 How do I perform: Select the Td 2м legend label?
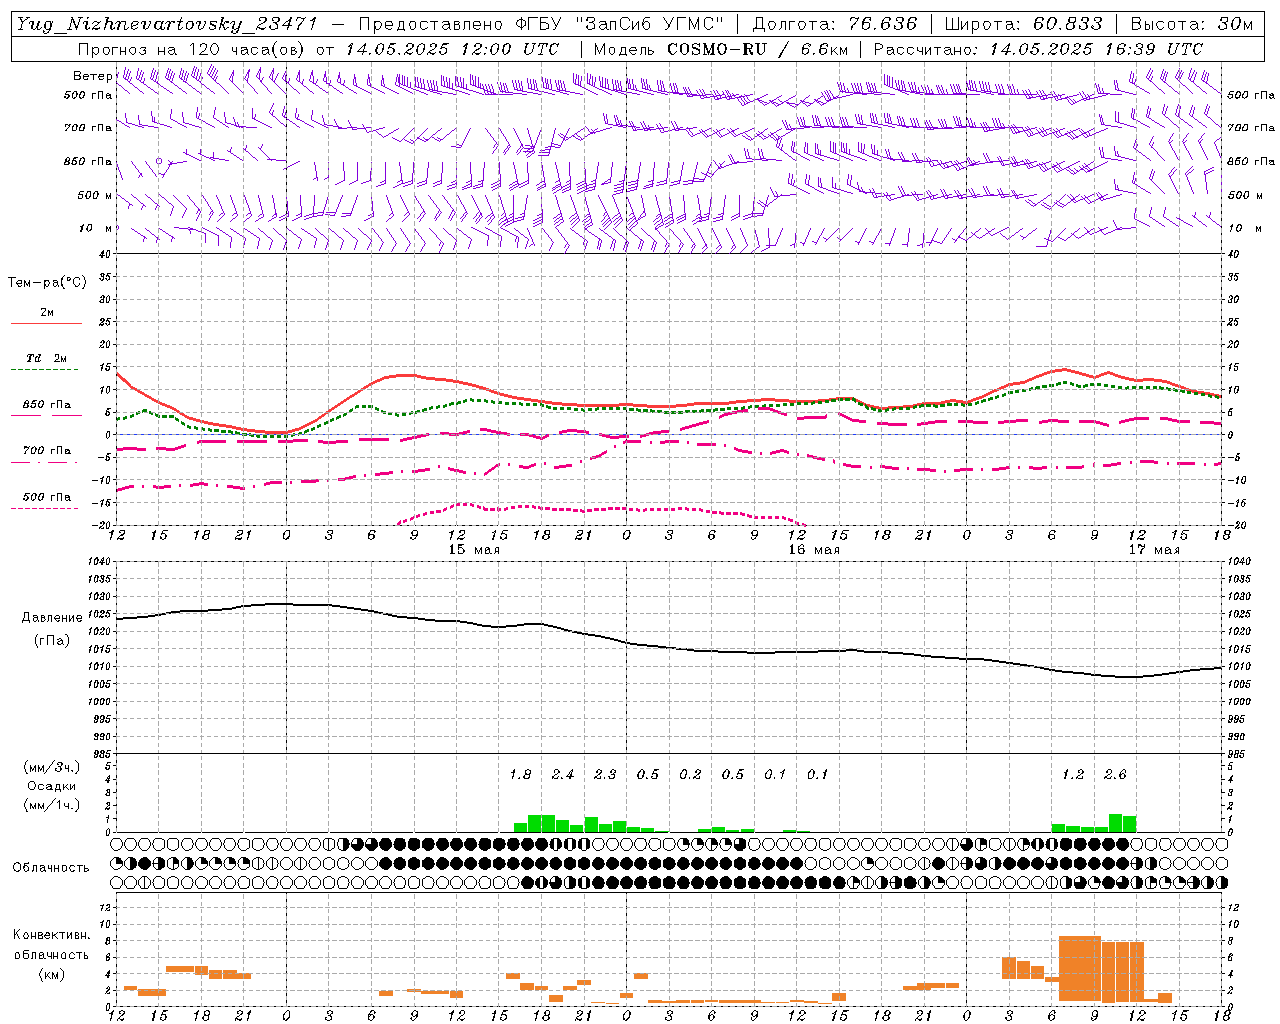47,358
